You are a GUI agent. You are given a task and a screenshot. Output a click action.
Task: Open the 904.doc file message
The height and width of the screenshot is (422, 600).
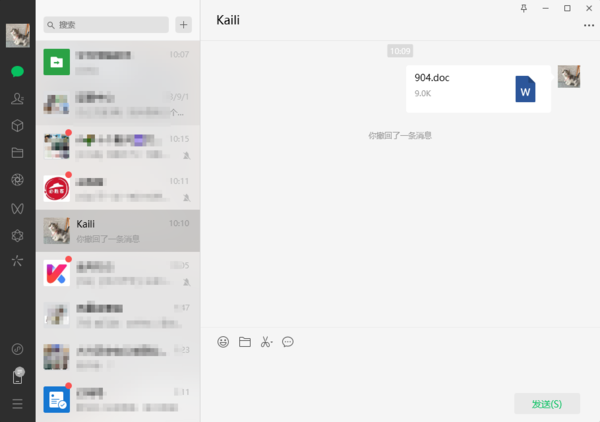coord(478,89)
